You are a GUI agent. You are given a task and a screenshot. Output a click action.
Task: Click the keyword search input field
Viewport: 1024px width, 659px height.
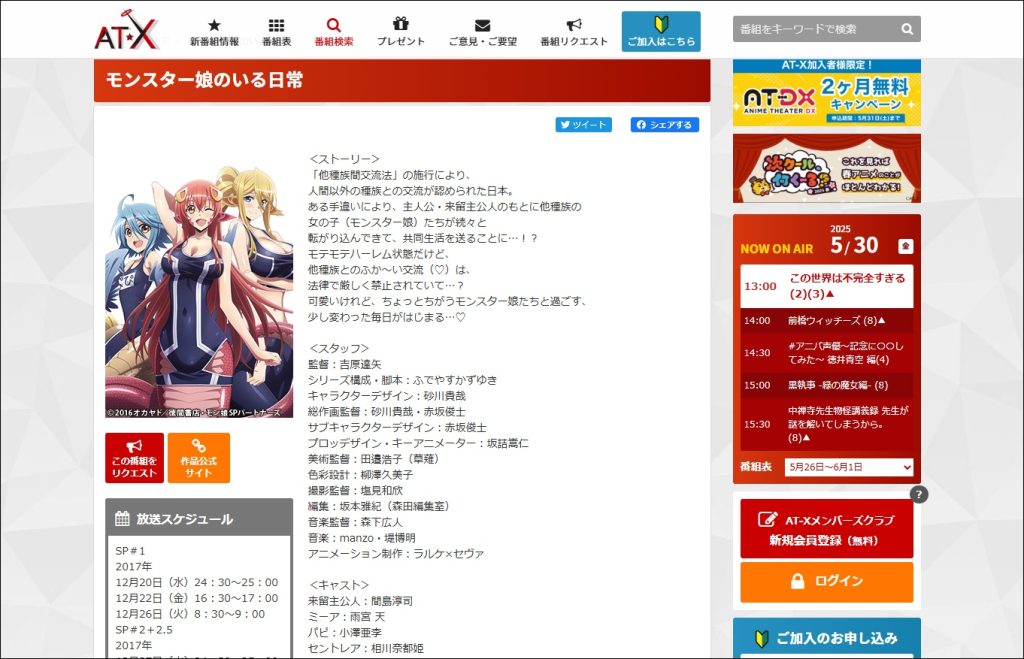[810, 29]
